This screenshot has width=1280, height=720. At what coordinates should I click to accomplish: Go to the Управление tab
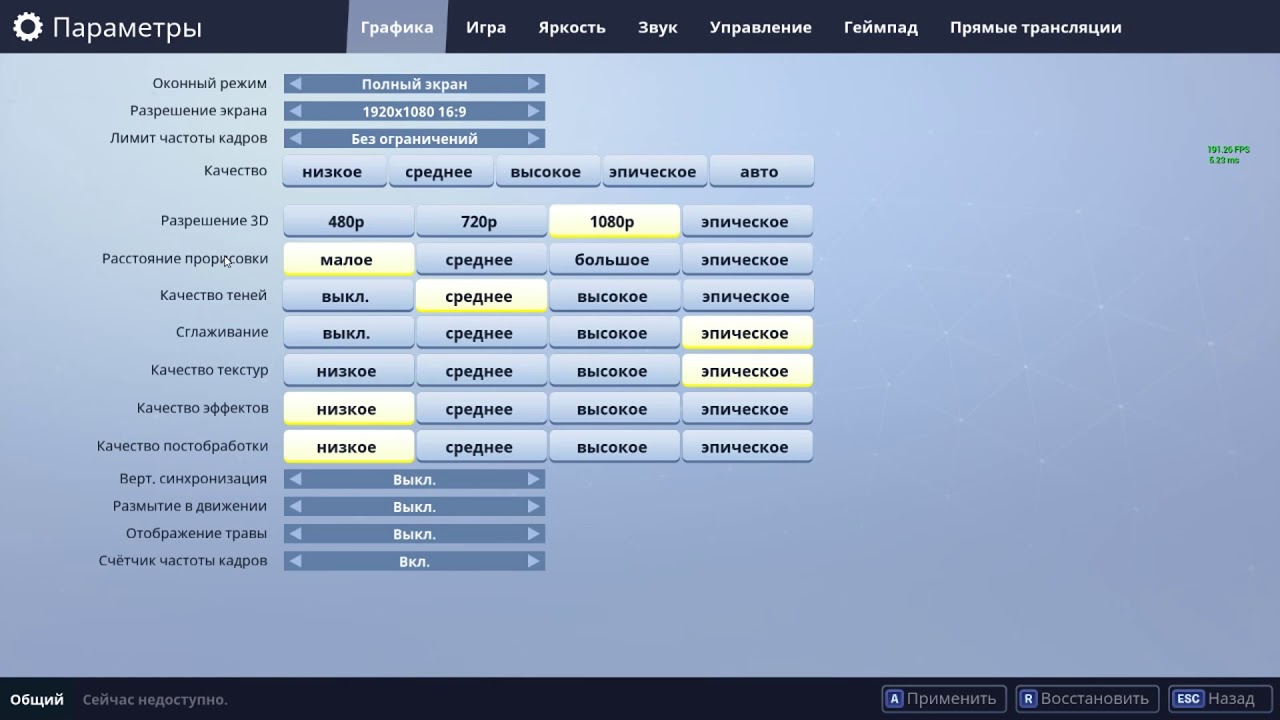[761, 27]
